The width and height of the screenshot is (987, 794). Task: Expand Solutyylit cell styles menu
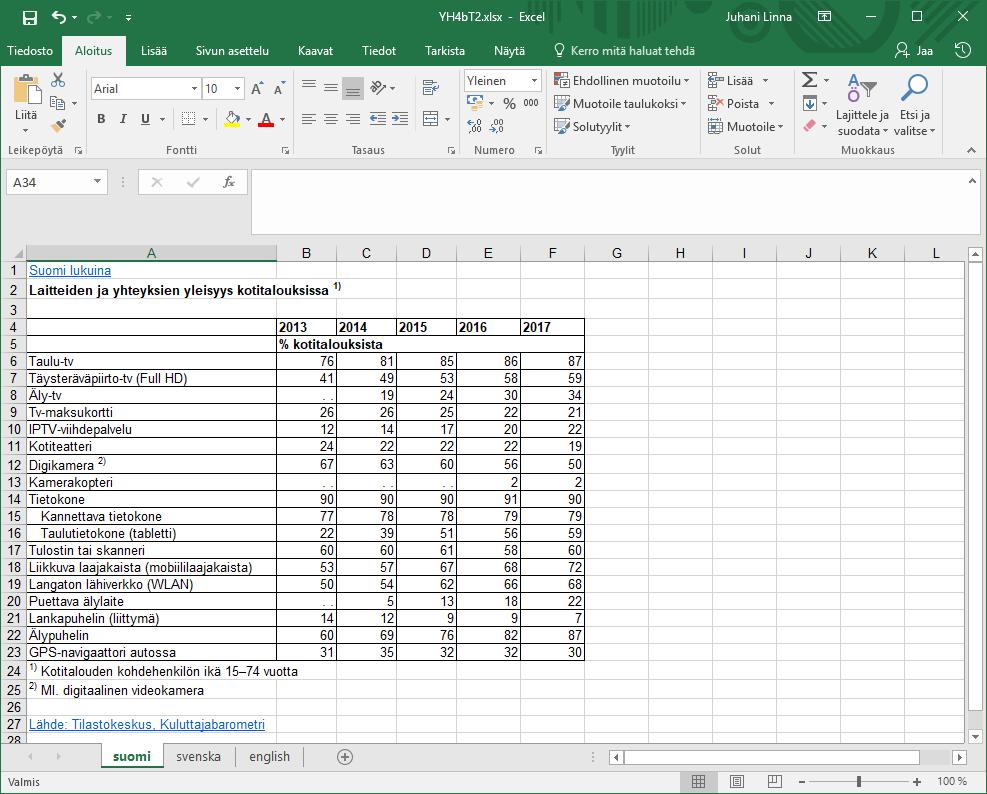pyautogui.click(x=592, y=127)
